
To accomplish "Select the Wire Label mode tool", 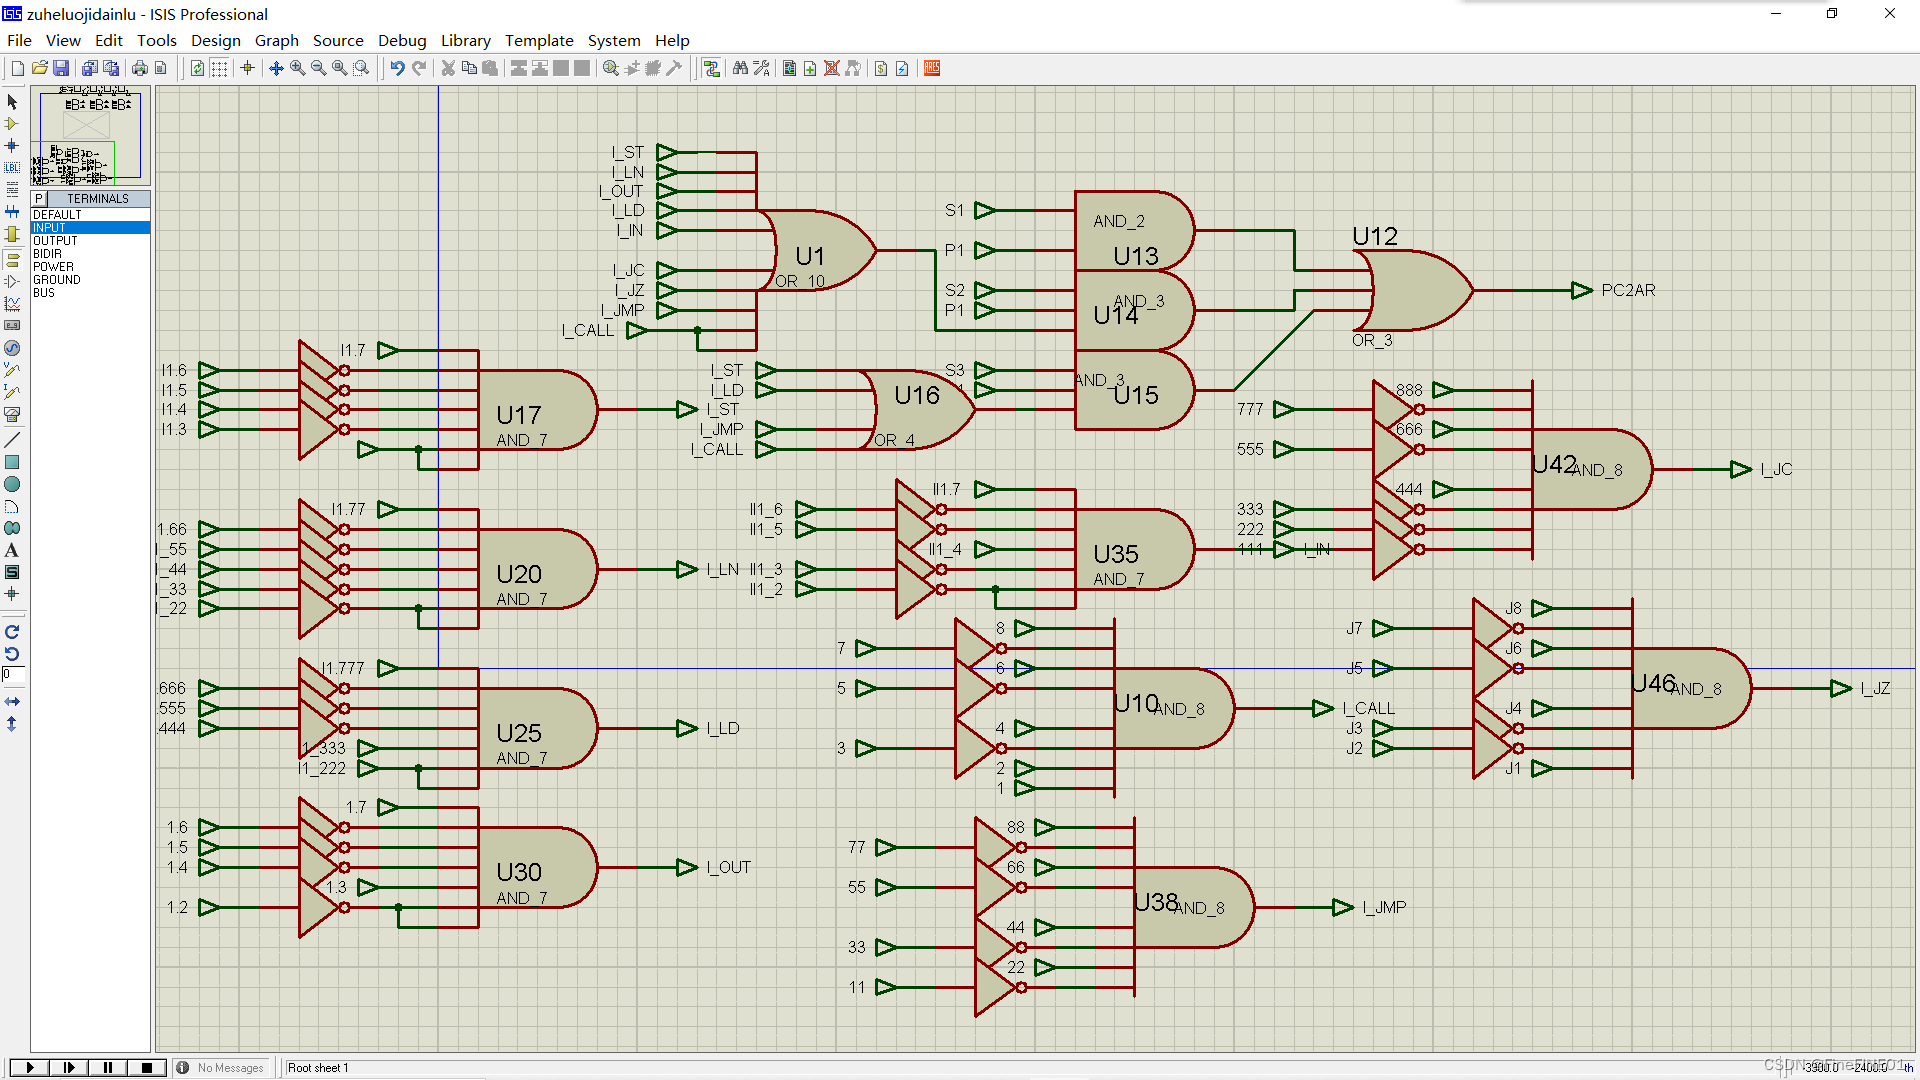I will 12,167.
